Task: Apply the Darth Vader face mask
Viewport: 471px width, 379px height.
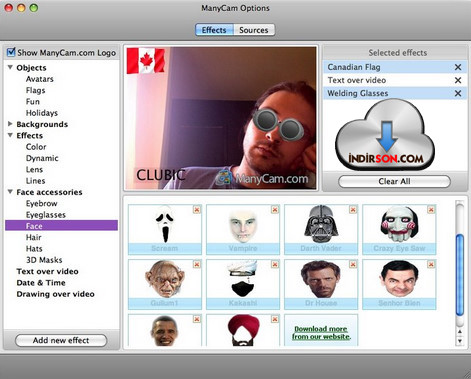Action: 321,229
